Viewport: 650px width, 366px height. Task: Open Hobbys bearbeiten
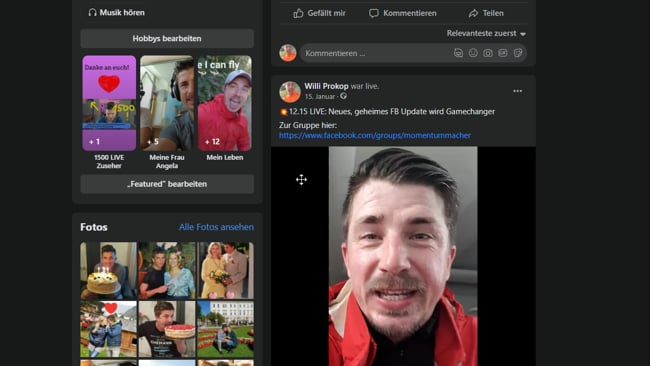tap(167, 39)
